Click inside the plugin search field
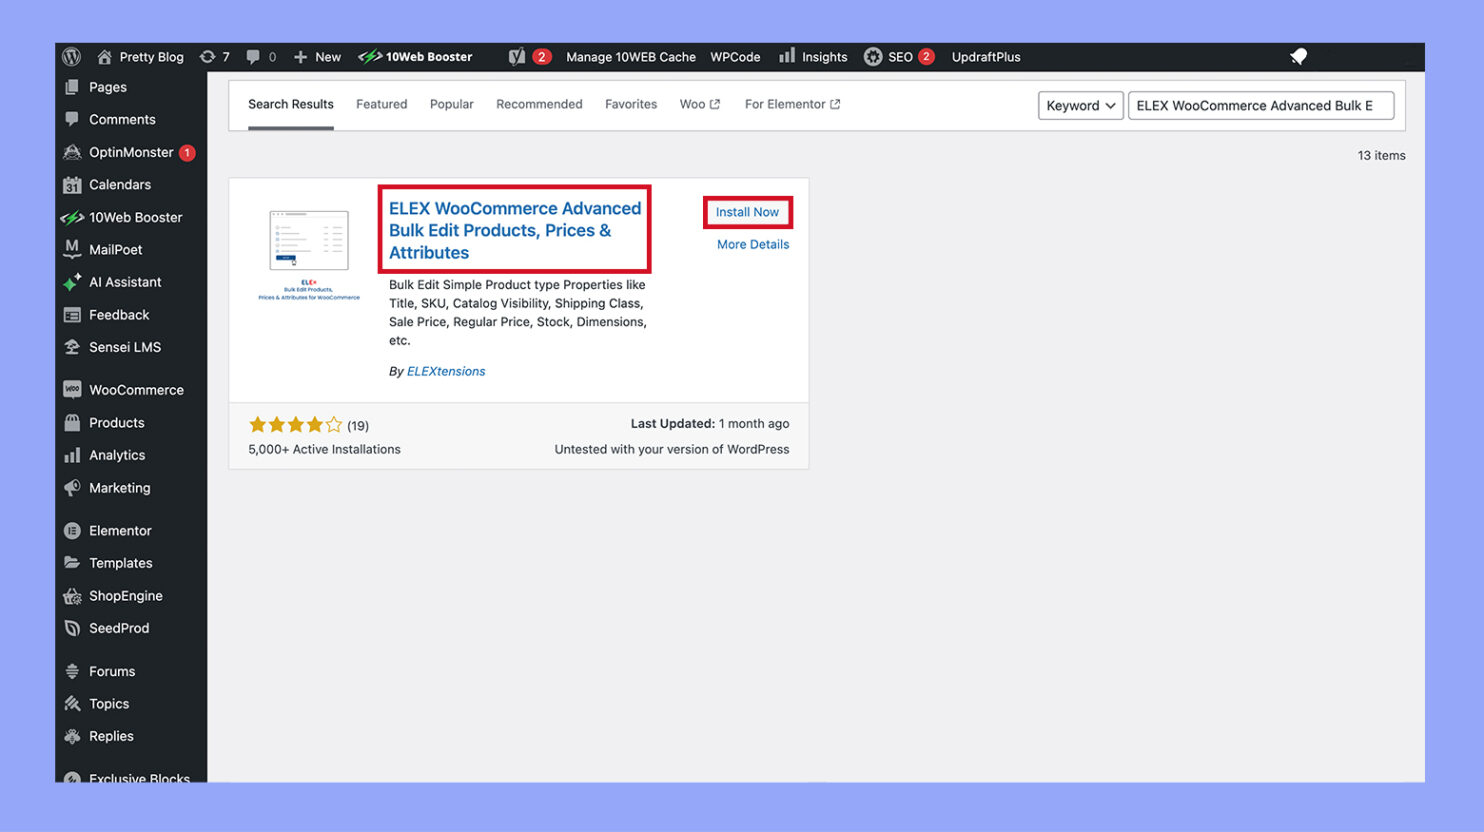This screenshot has height=832, width=1484. click(x=1260, y=105)
